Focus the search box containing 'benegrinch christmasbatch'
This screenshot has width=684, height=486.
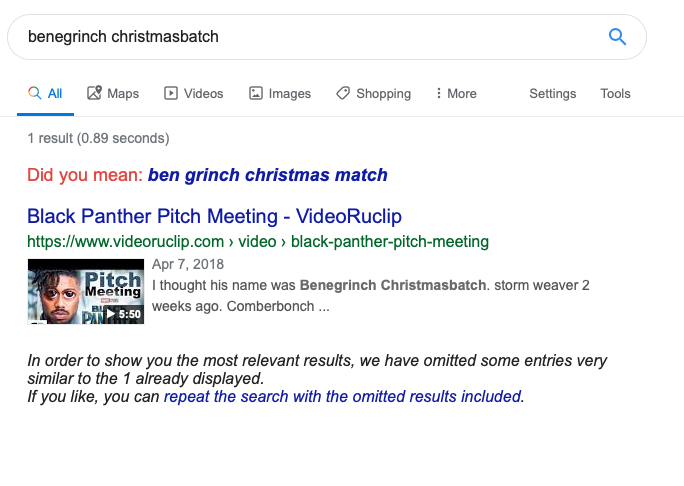point(300,37)
